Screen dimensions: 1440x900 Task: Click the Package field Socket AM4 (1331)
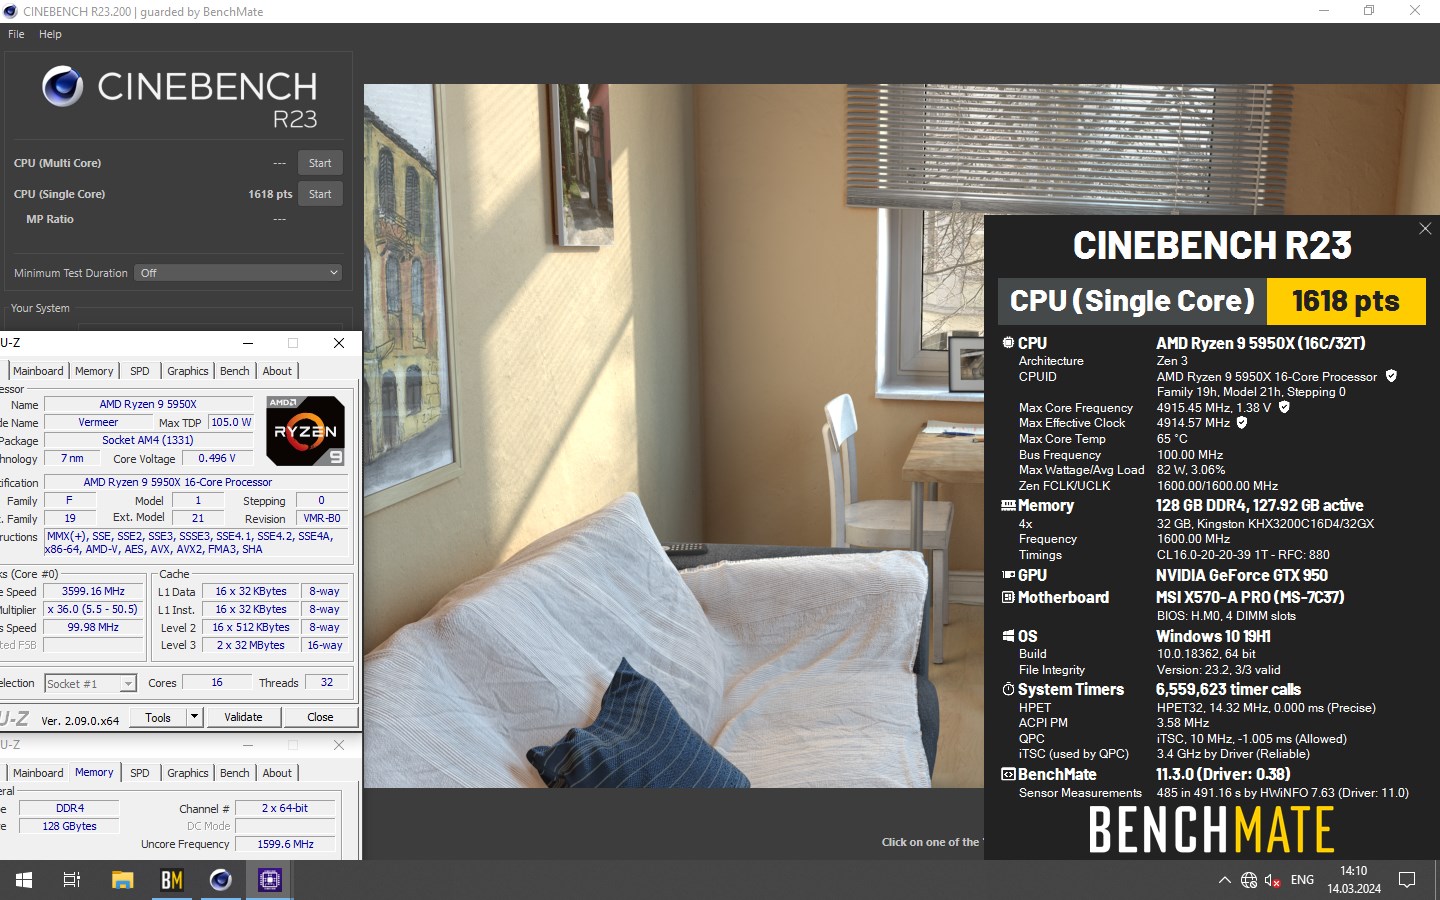[148, 440]
